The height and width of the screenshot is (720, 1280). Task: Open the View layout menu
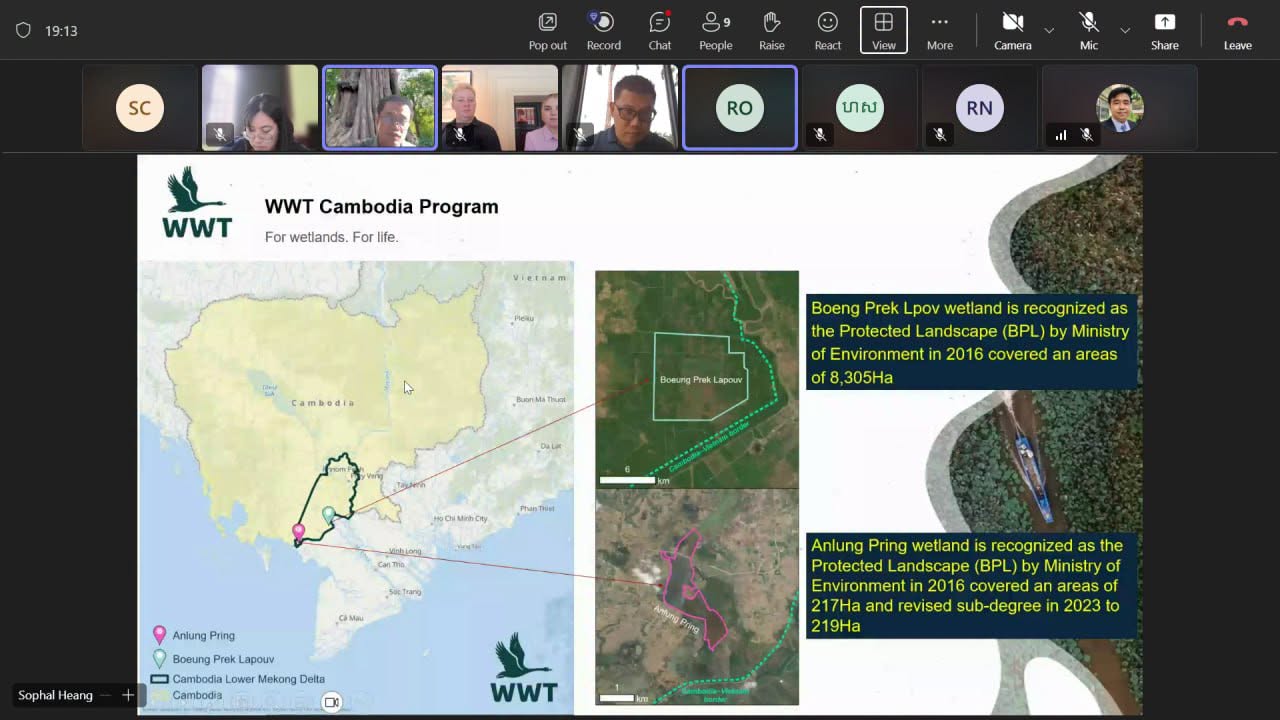click(884, 31)
